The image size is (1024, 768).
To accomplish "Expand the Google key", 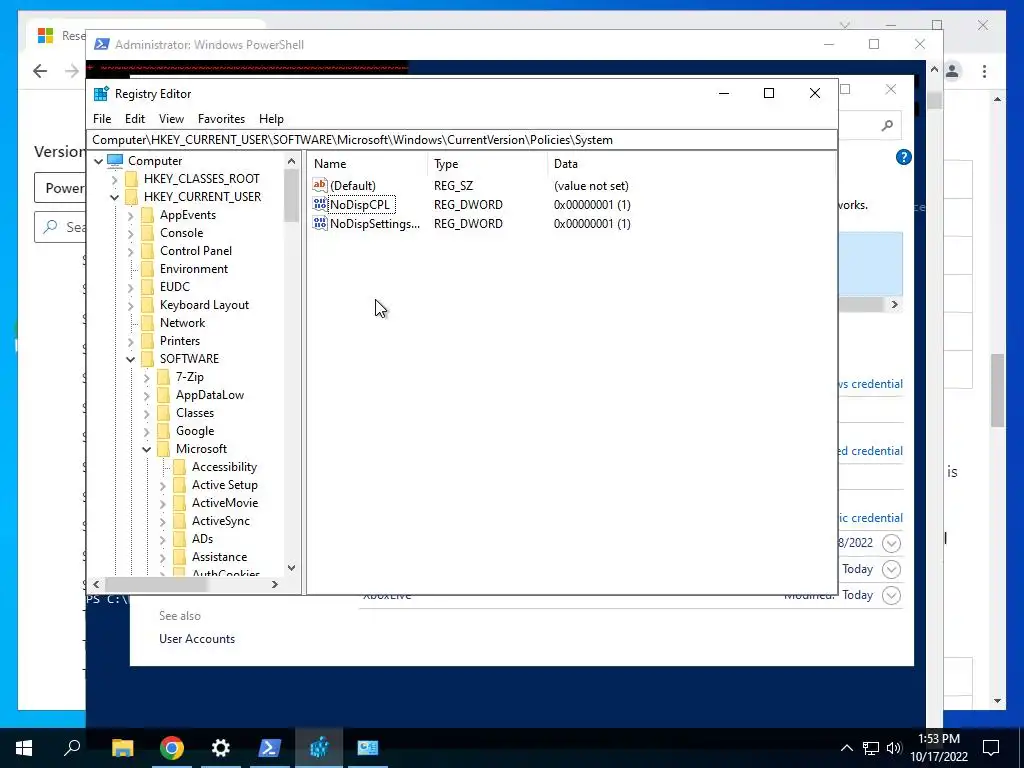I will (x=146, y=431).
